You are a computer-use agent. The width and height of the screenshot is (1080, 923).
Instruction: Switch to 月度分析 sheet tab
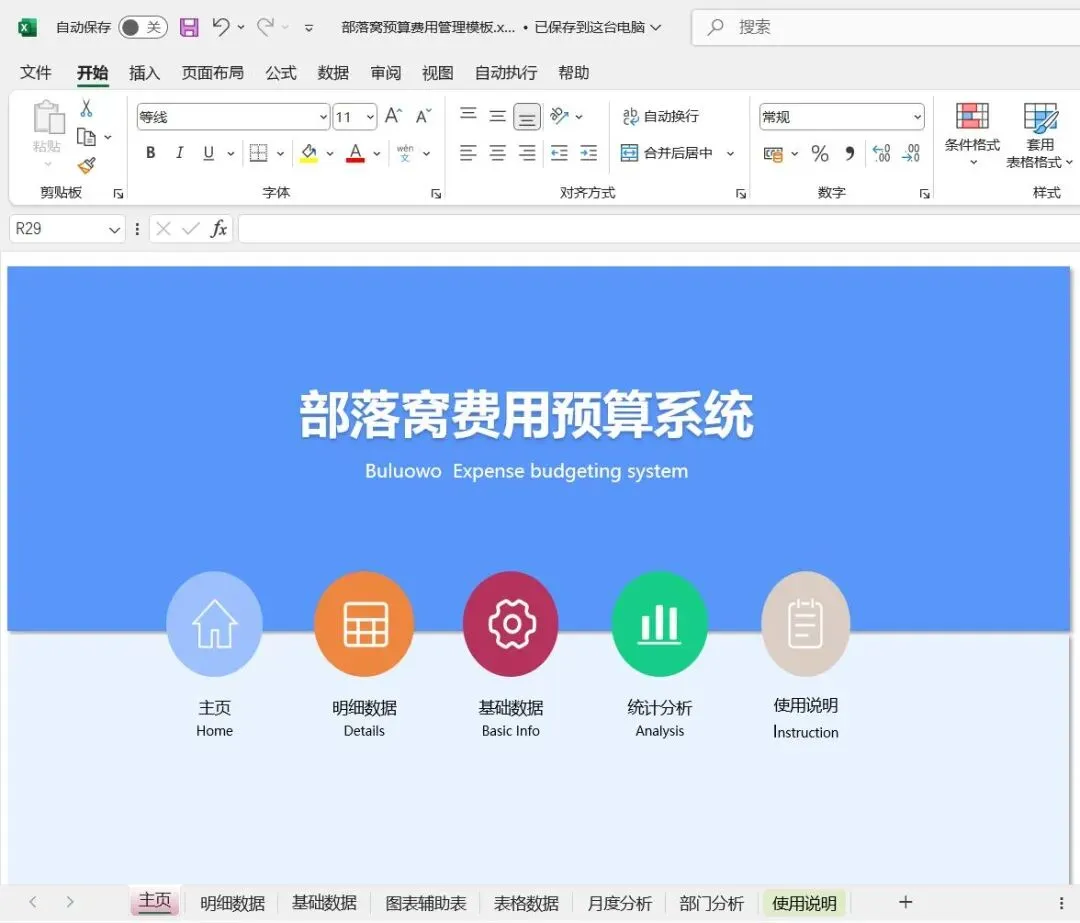(619, 903)
